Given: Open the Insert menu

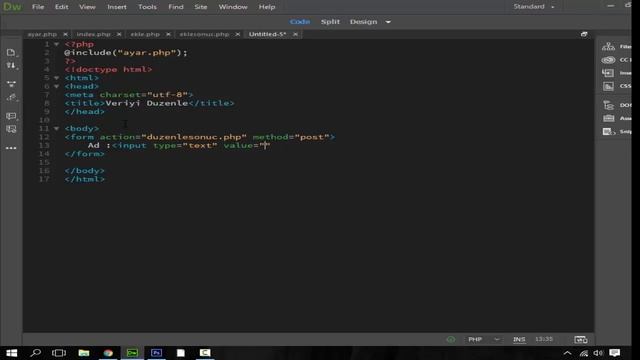Looking at the screenshot, I should pyautogui.click(x=117, y=7).
